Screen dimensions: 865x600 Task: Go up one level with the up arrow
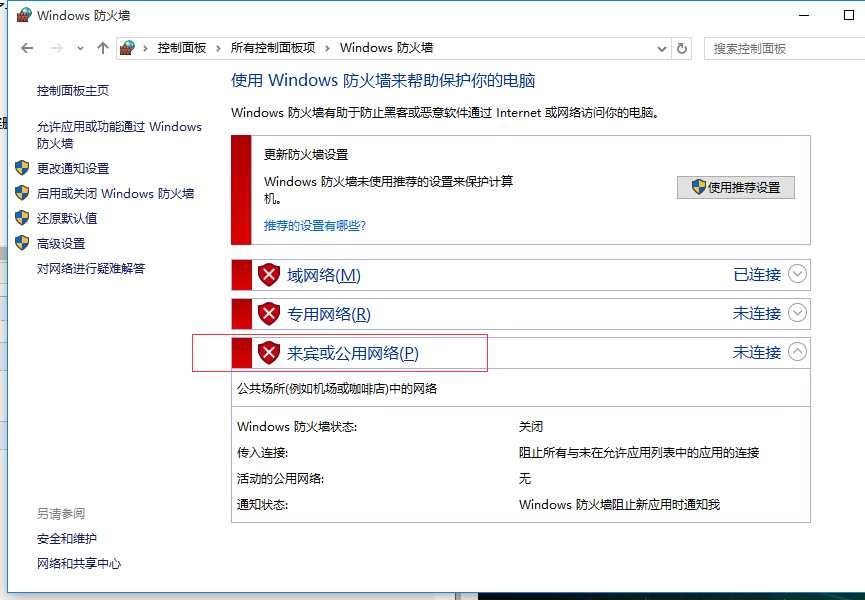[x=103, y=48]
